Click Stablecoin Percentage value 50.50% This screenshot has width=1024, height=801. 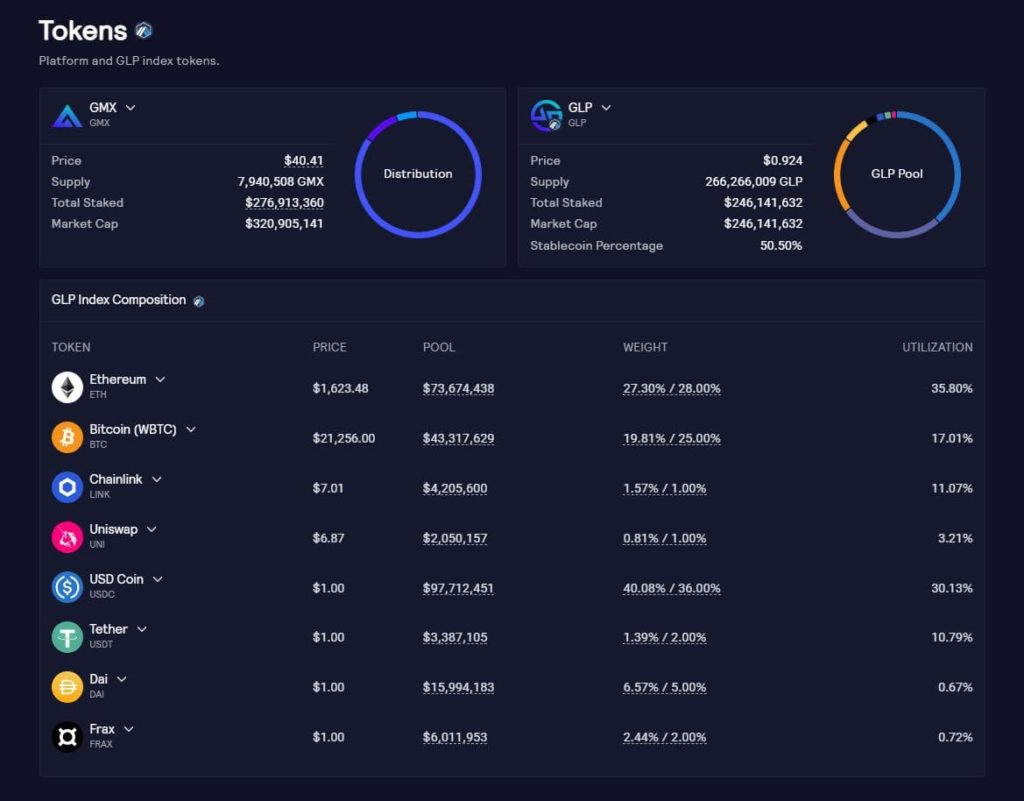[x=781, y=245]
